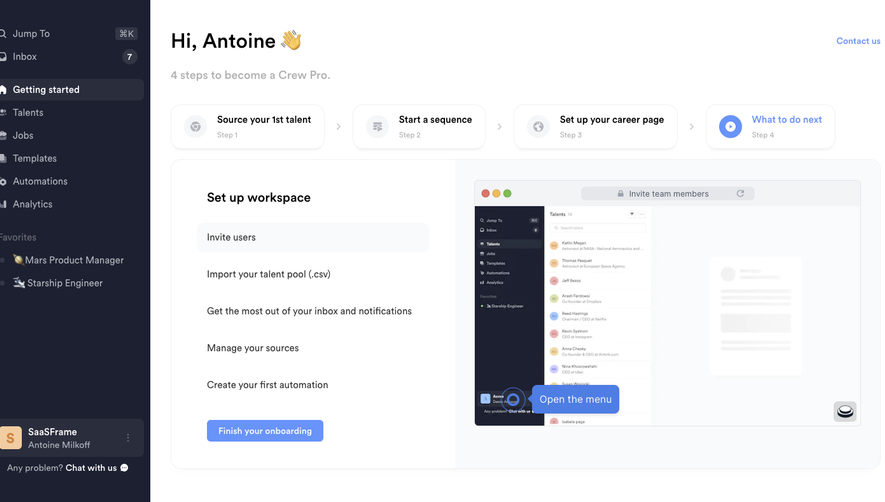Click the refresh icon in preview address bar
885x502 pixels.
[740, 194]
